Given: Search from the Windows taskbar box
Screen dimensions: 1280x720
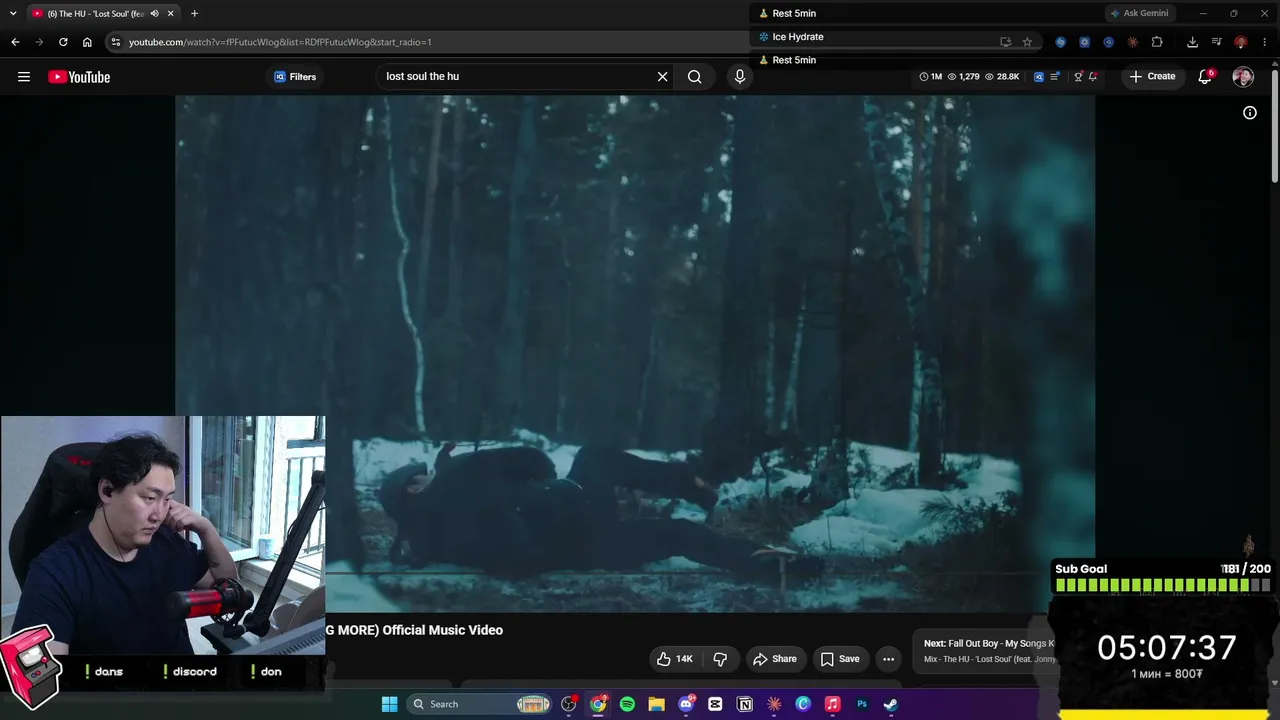Looking at the screenshot, I should (x=480, y=704).
